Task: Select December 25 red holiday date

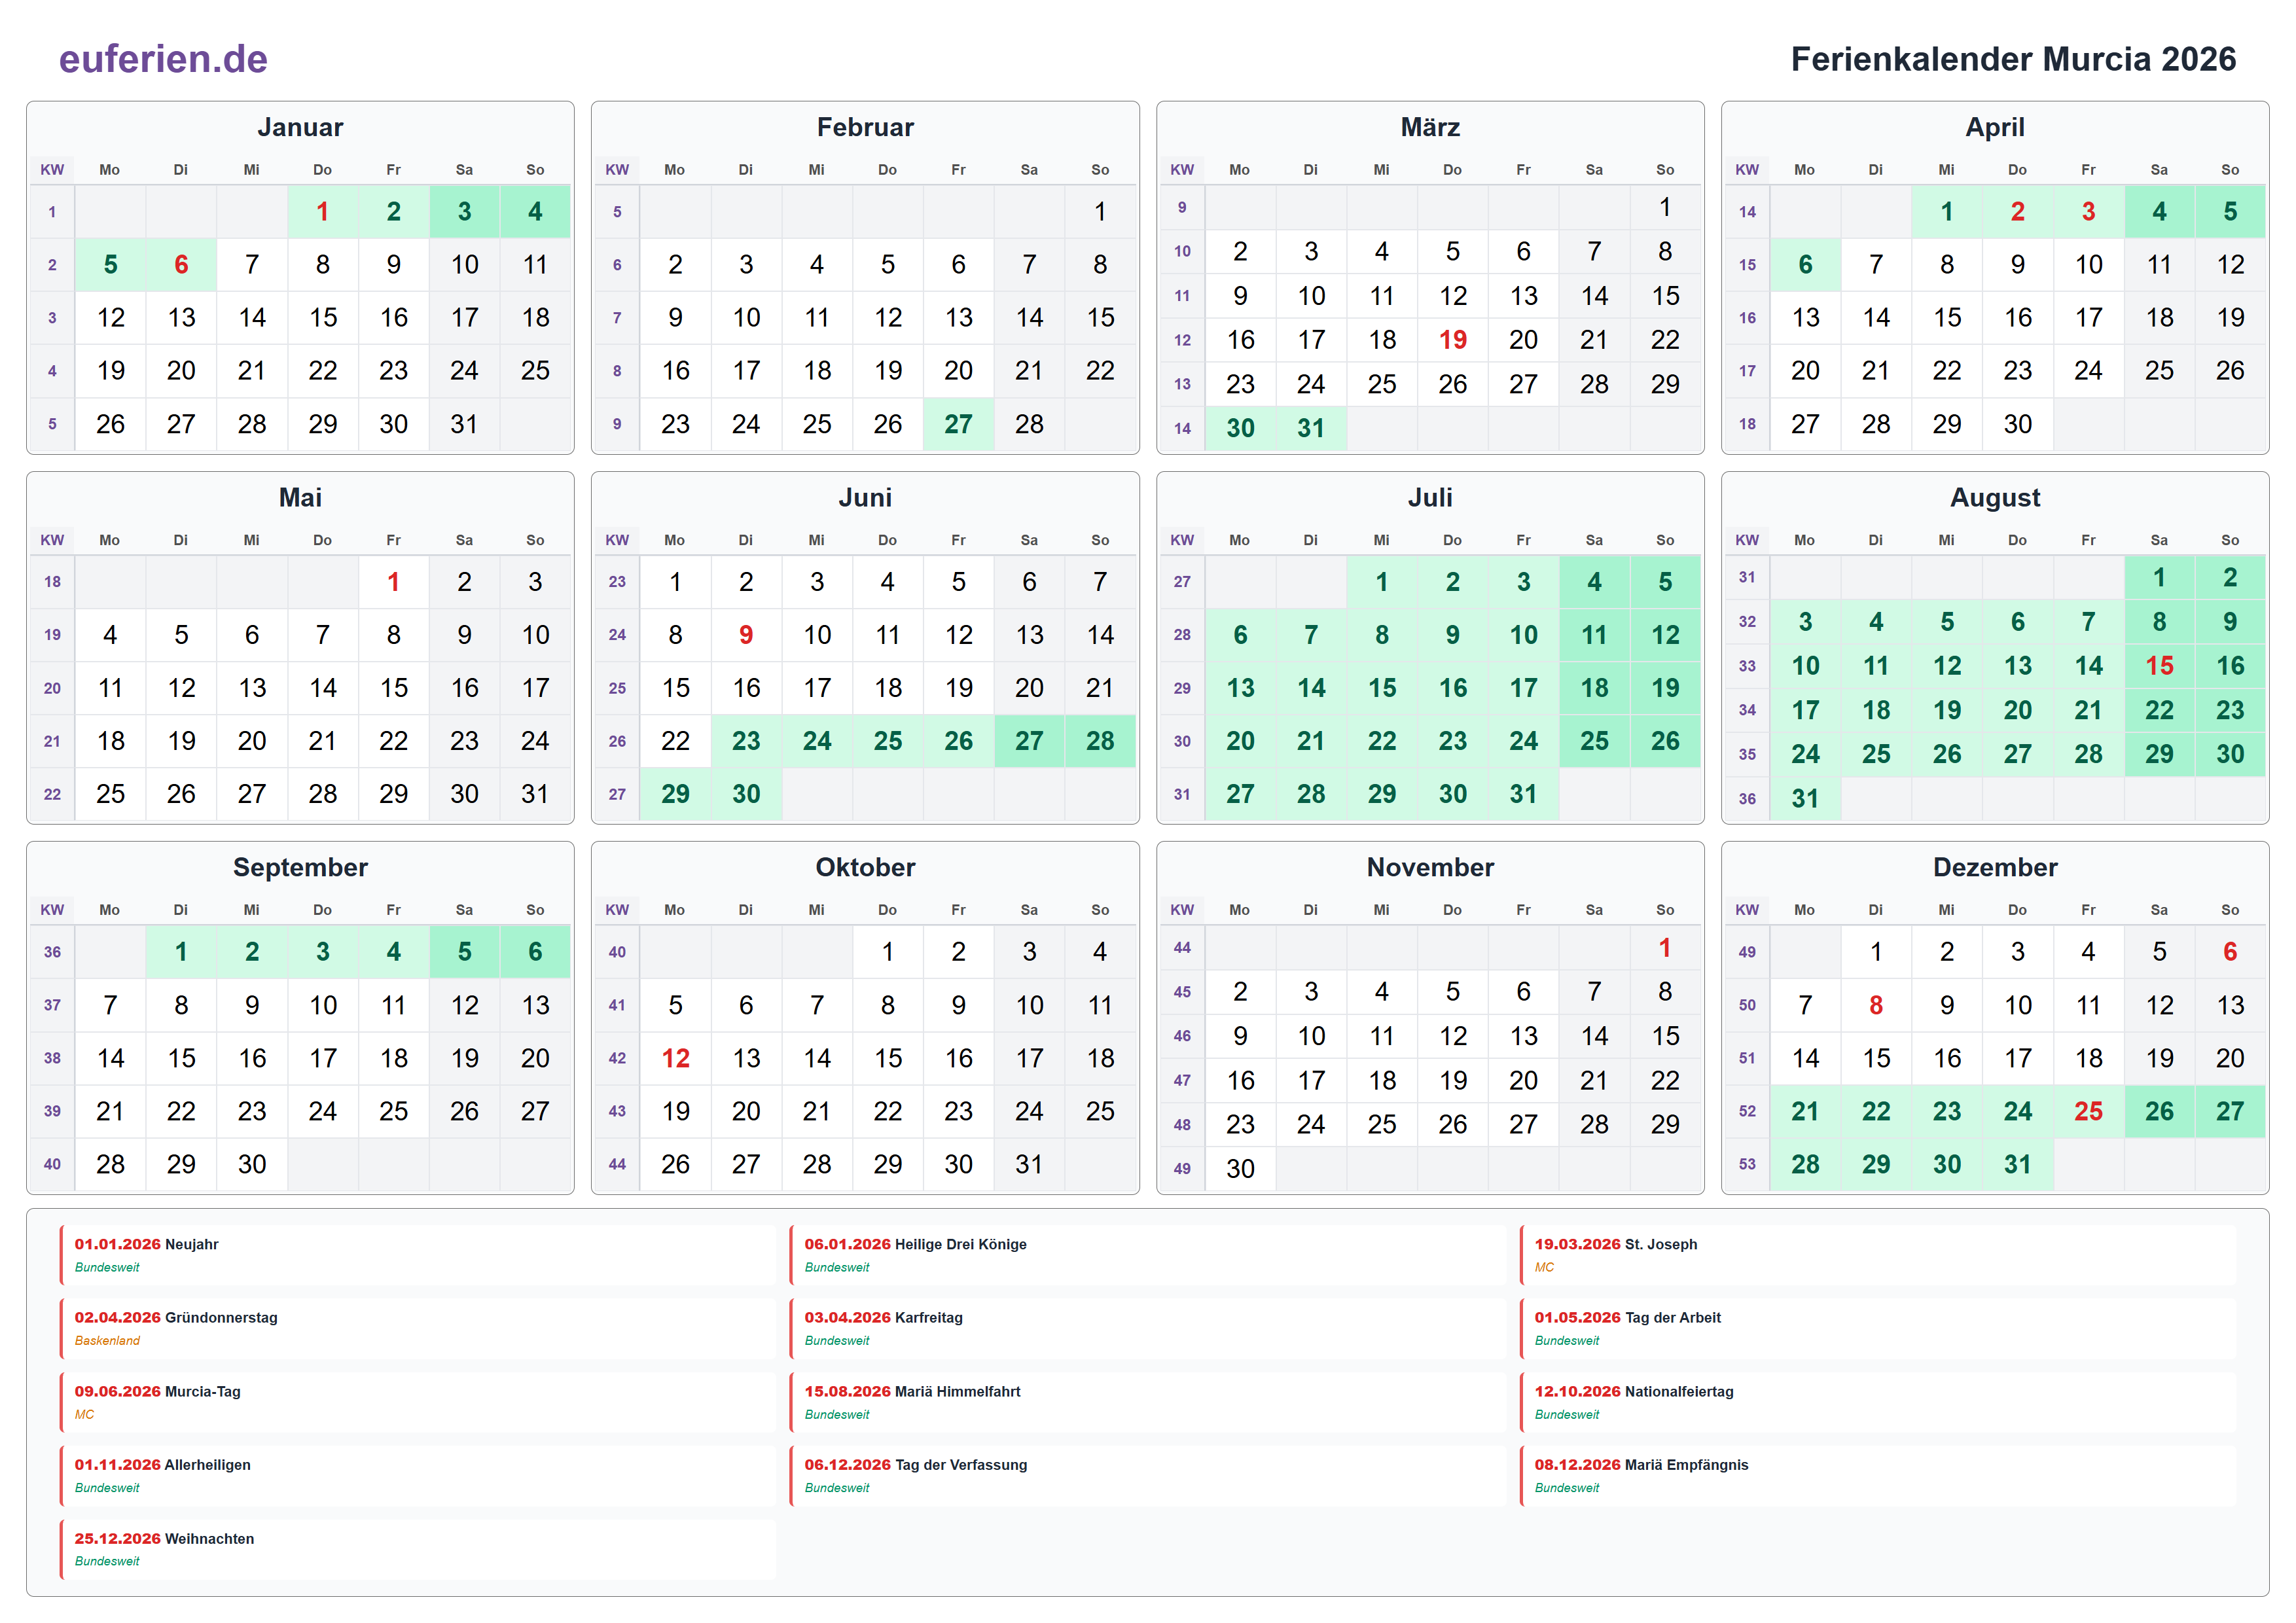Action: 2088,1111
